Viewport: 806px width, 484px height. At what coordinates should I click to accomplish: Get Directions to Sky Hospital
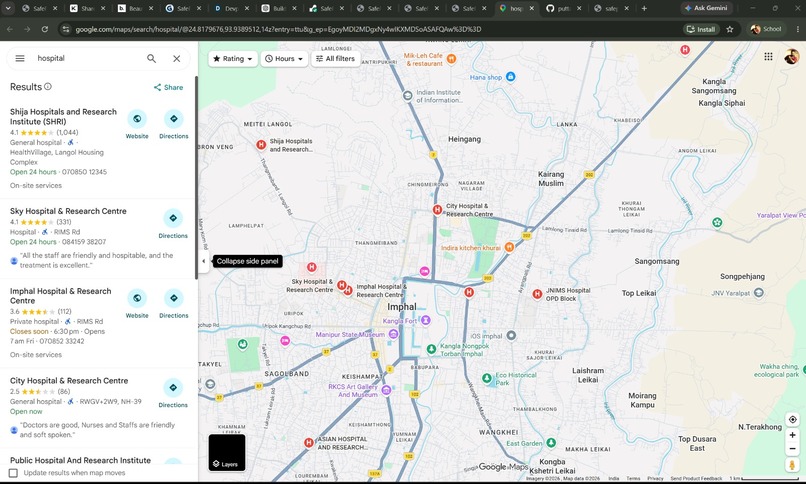point(173,224)
